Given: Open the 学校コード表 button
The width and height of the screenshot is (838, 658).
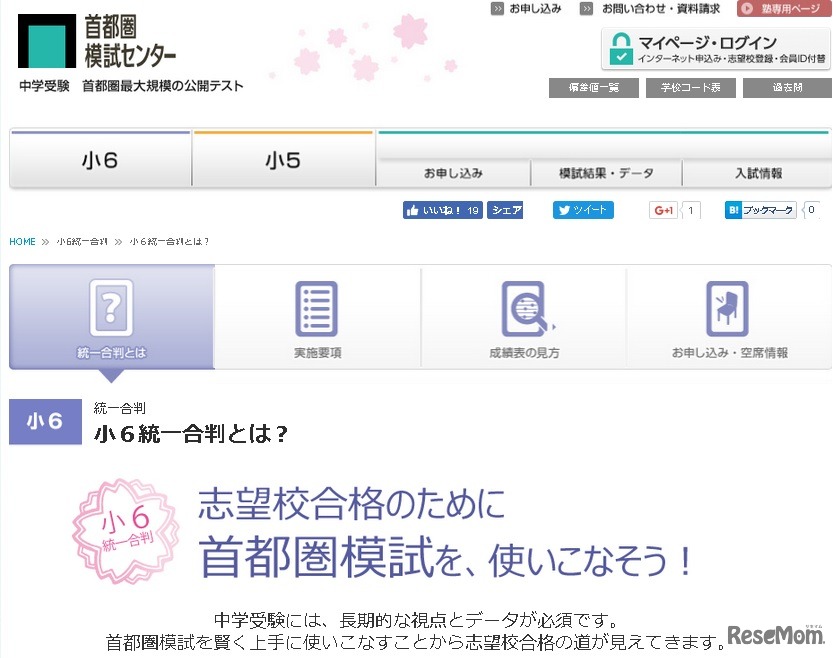Looking at the screenshot, I should [690, 88].
